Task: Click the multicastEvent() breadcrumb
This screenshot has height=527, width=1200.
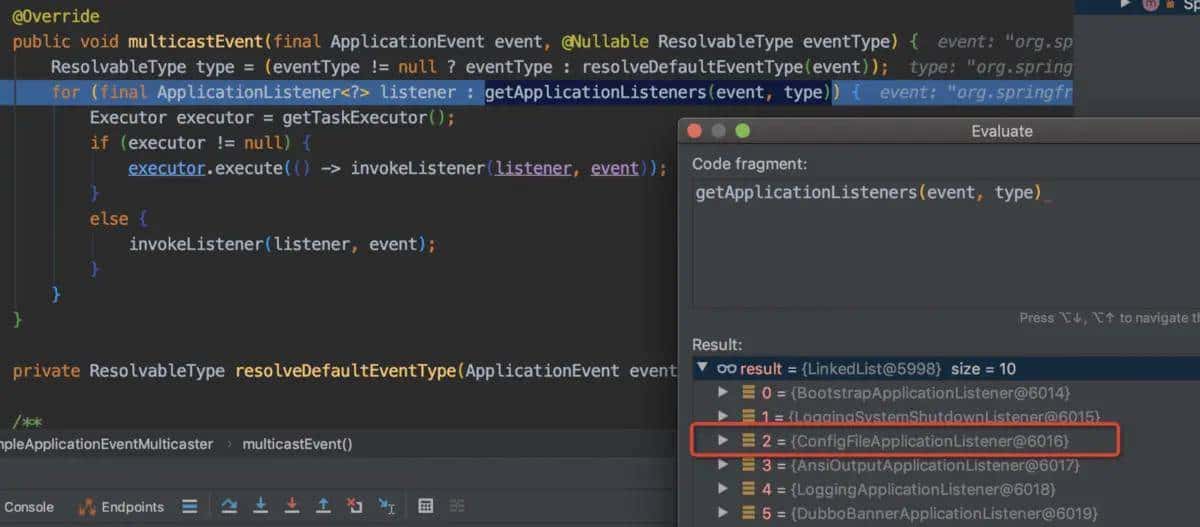Action: tap(297, 444)
